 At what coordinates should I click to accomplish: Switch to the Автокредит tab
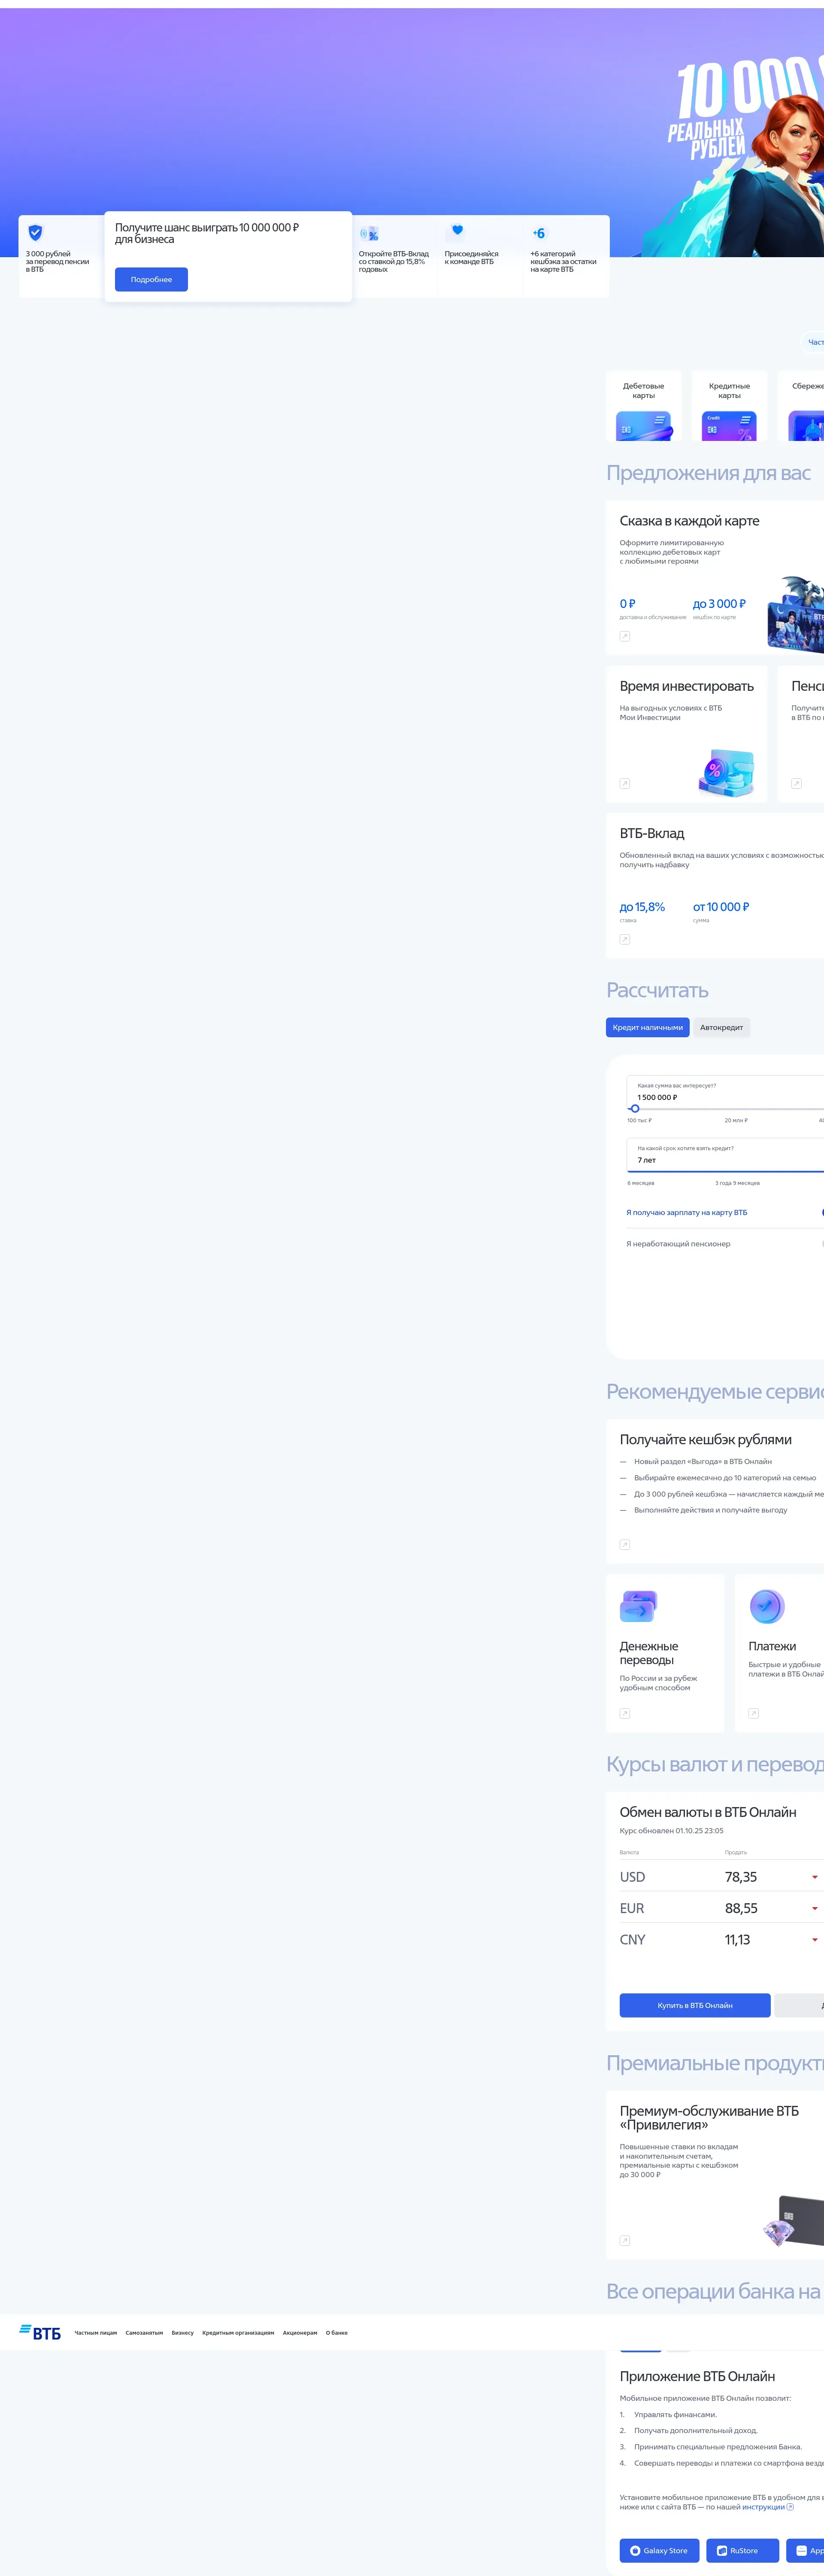click(721, 1027)
